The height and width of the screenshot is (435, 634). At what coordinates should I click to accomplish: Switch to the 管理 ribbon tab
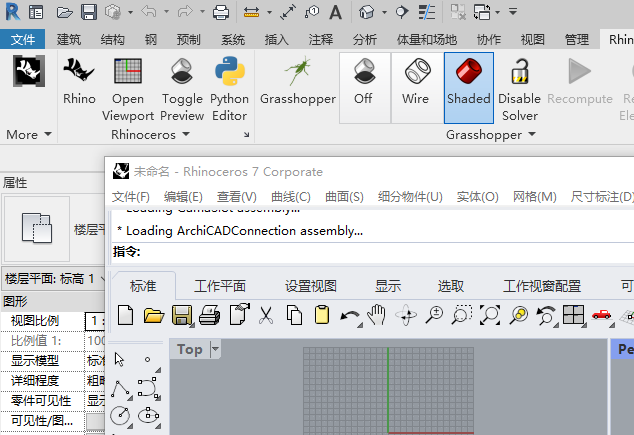pos(576,39)
